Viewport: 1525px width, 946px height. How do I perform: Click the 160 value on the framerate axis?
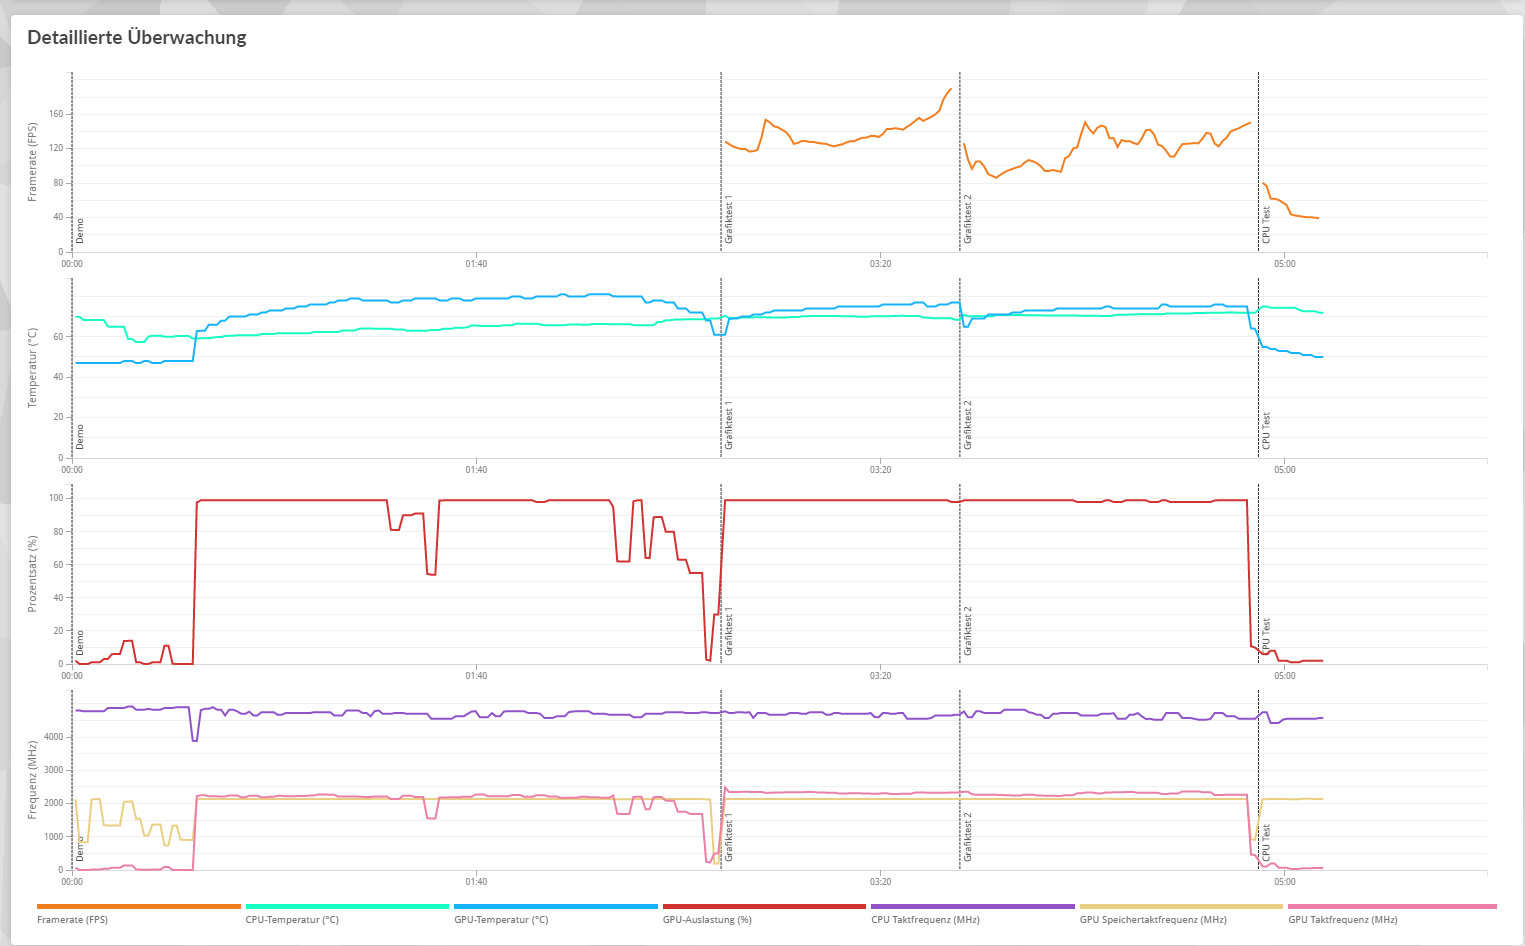(x=56, y=114)
